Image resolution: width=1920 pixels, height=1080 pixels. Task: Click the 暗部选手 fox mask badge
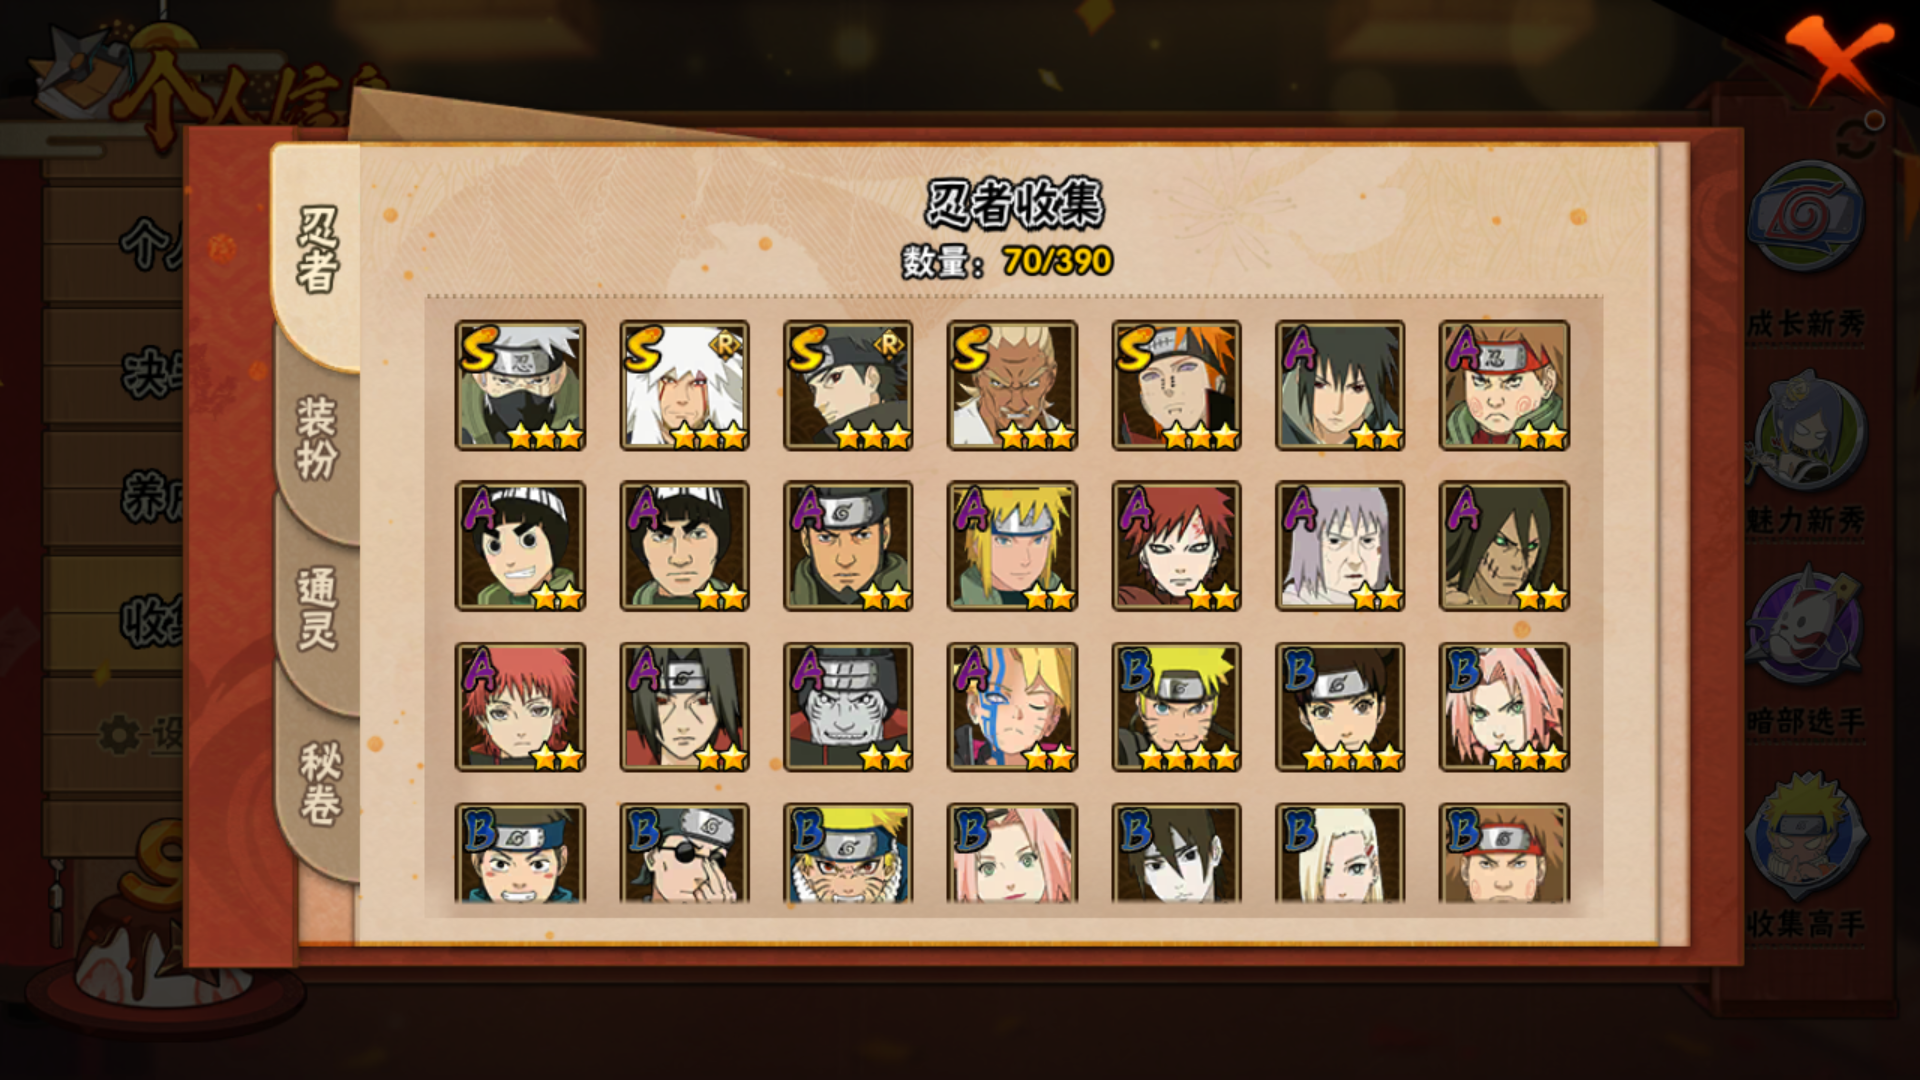tap(1806, 628)
